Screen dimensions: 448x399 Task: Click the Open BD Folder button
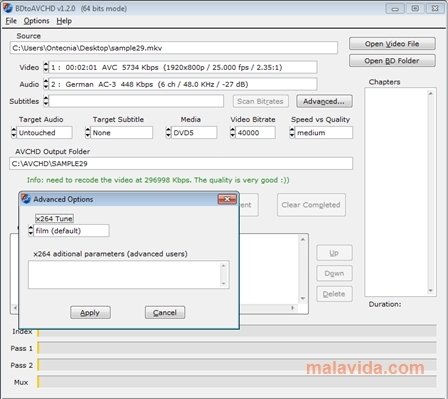(x=392, y=61)
